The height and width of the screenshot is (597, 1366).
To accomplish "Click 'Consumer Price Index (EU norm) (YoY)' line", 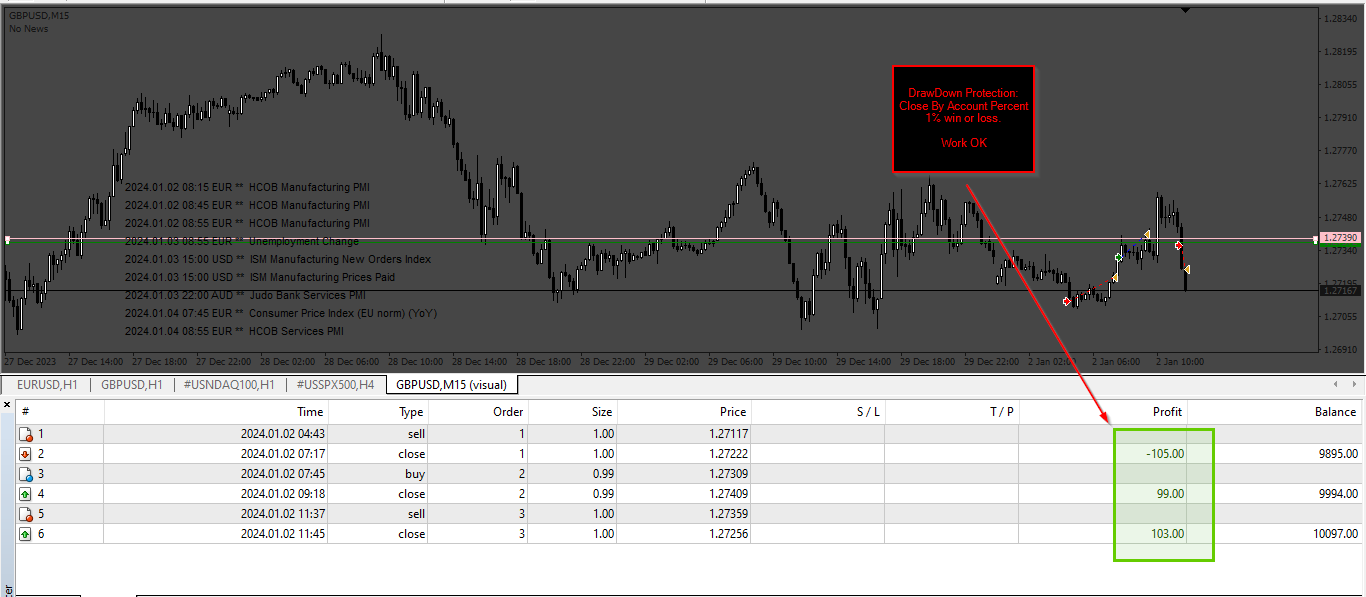I will 281,313.
